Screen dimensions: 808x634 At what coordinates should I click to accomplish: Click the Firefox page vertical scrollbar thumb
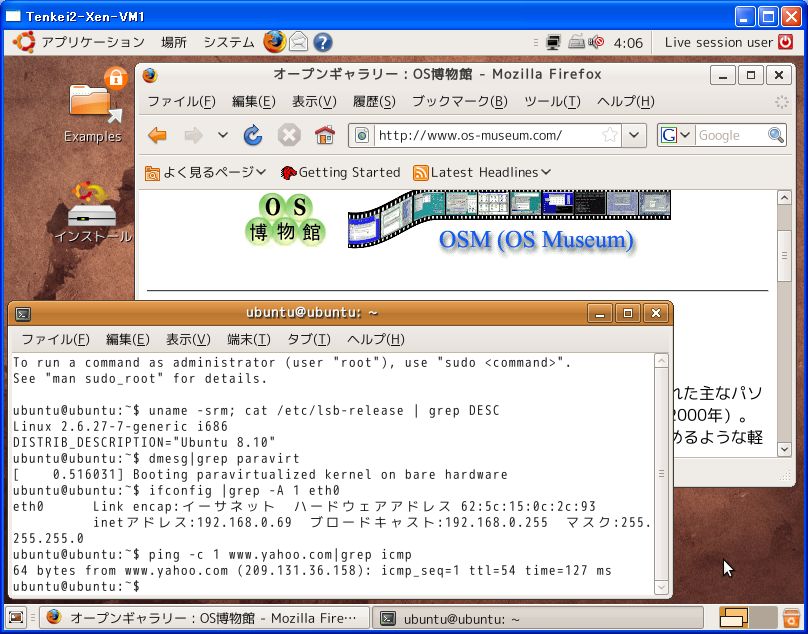(x=784, y=256)
